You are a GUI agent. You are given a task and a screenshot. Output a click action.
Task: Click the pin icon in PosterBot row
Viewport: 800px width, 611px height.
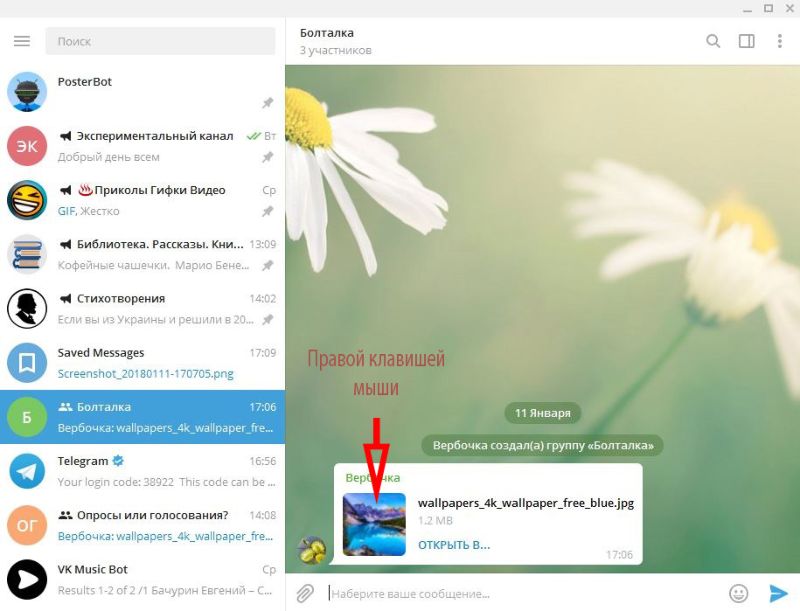[267, 103]
